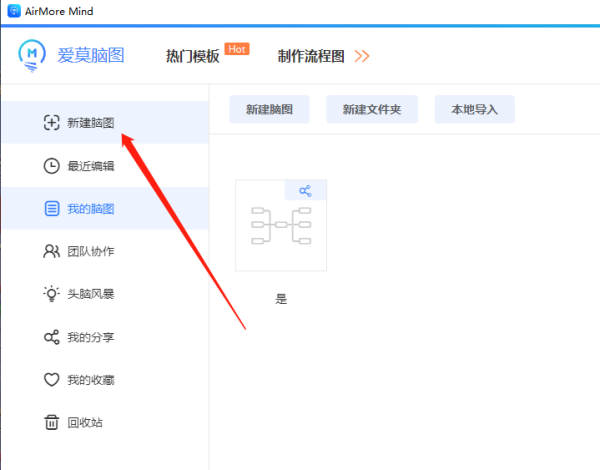This screenshot has width=600, height=470.
Task: Click the orange double-arrow next to 制作流程图
Action: point(362,56)
